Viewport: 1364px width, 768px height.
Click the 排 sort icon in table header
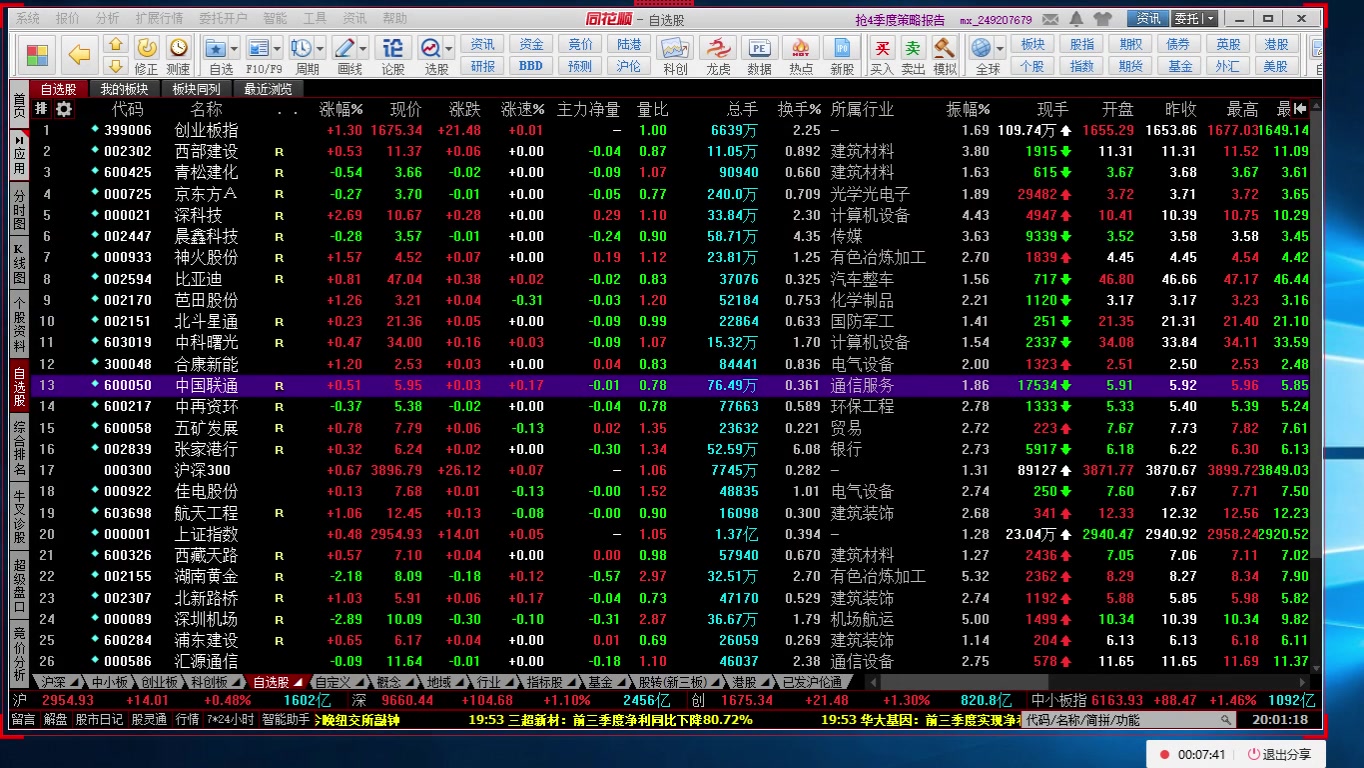coord(42,109)
